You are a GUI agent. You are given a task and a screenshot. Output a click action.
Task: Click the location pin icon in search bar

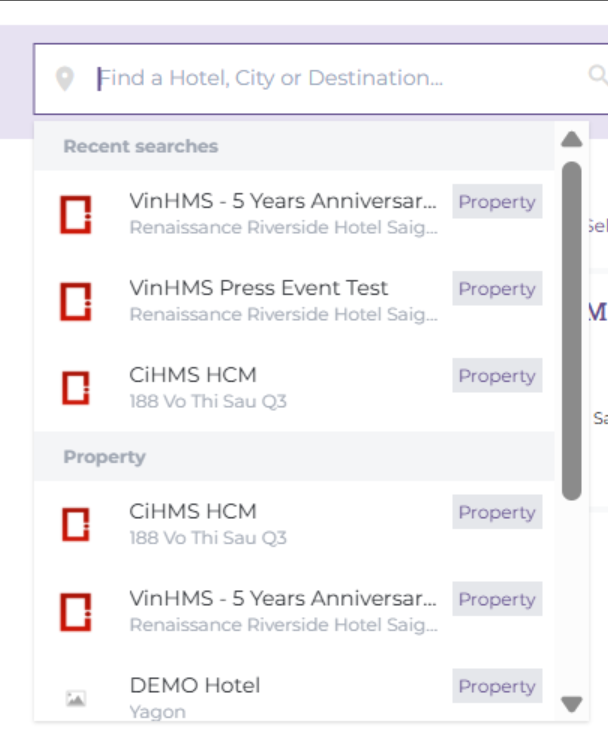pos(65,78)
